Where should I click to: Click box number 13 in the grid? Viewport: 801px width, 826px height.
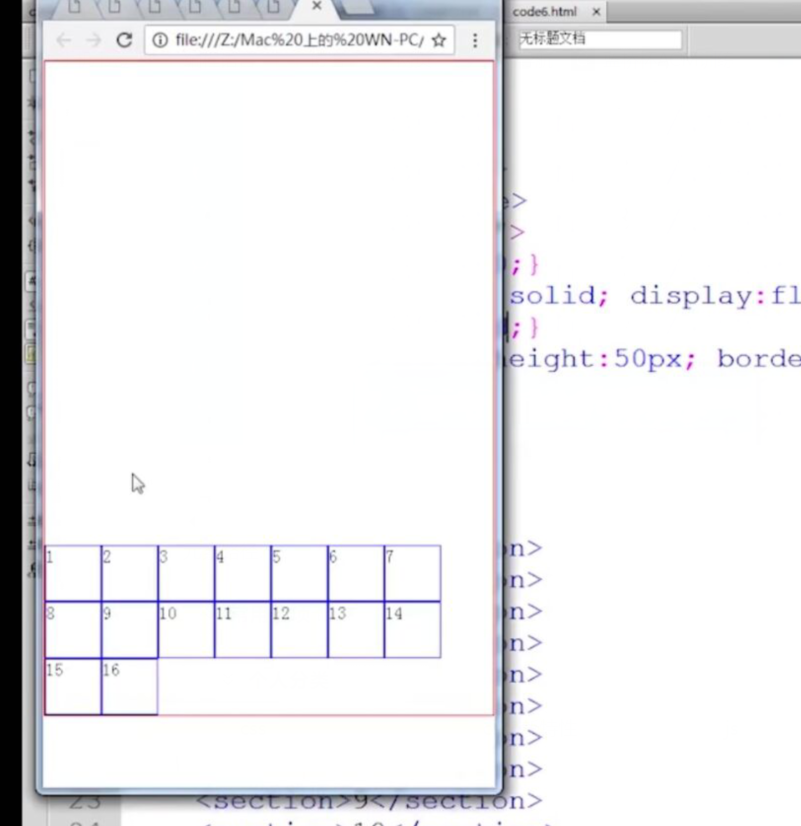tap(356, 630)
